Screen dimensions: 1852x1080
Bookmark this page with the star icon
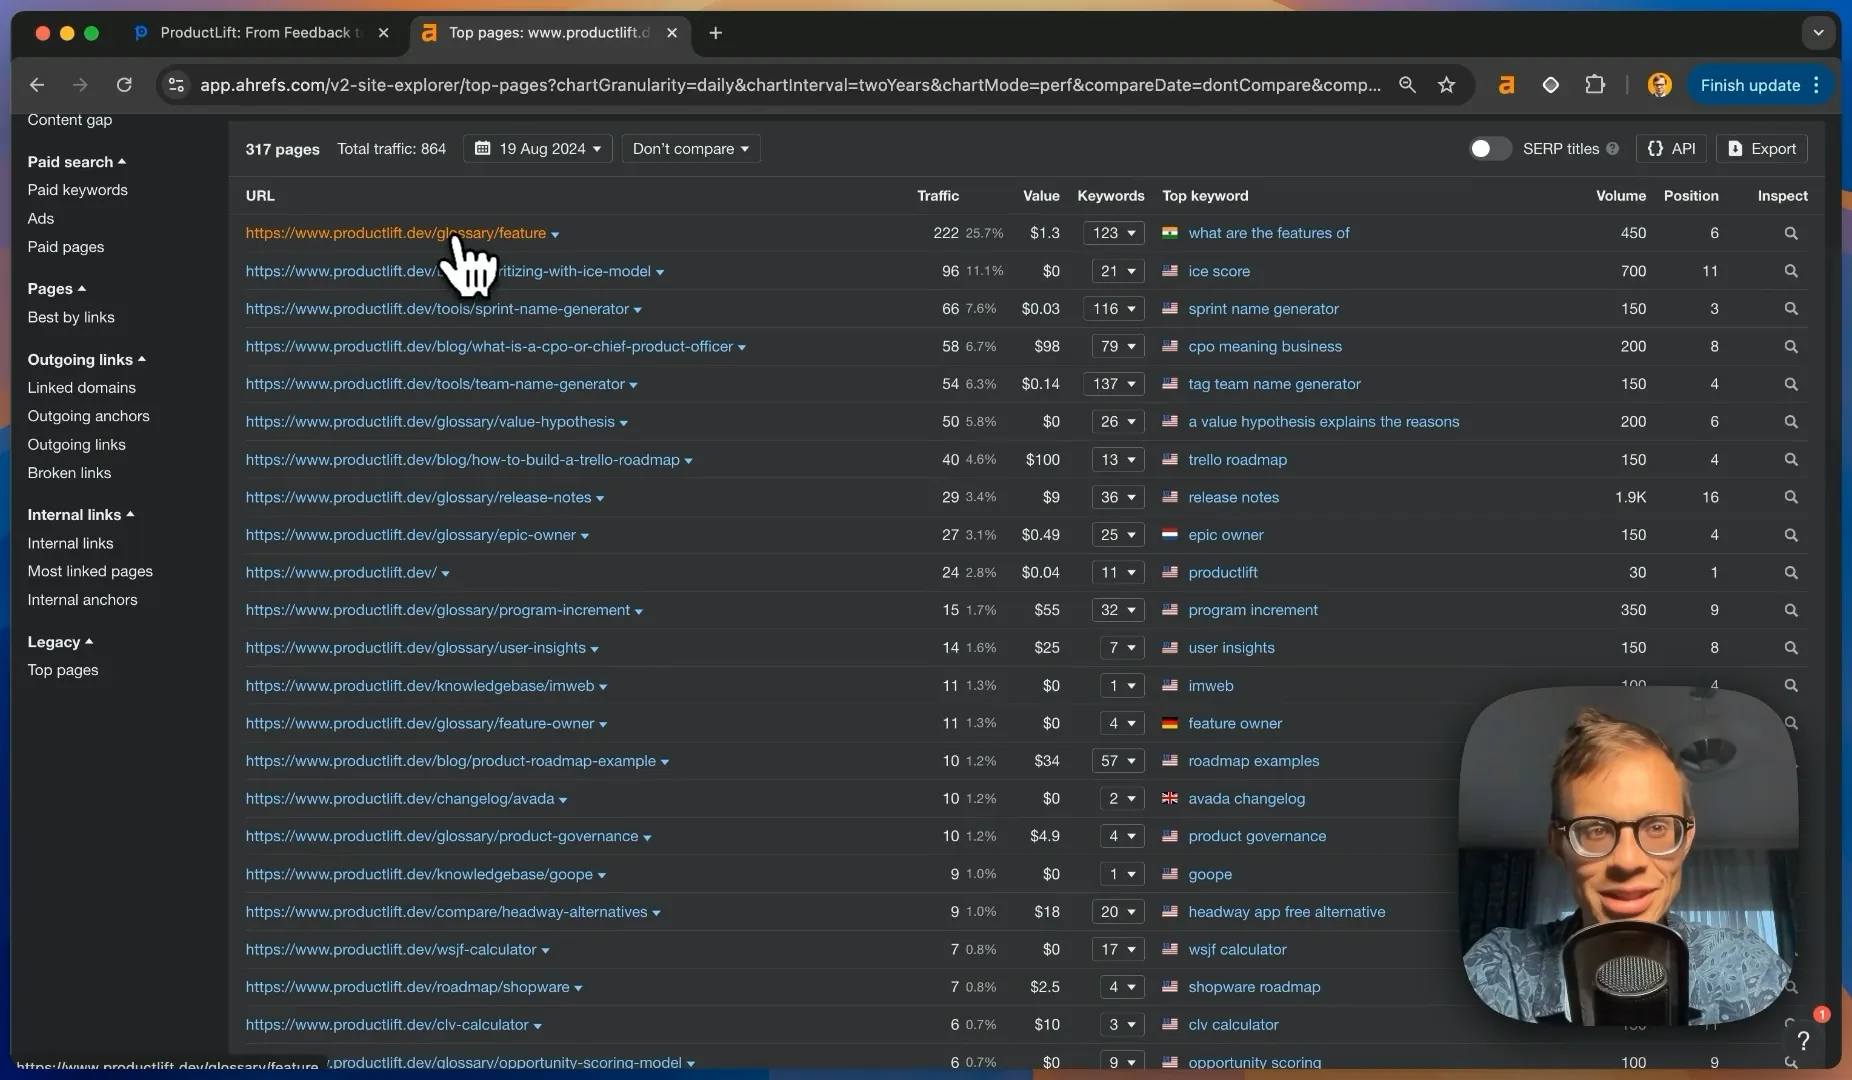click(1446, 85)
